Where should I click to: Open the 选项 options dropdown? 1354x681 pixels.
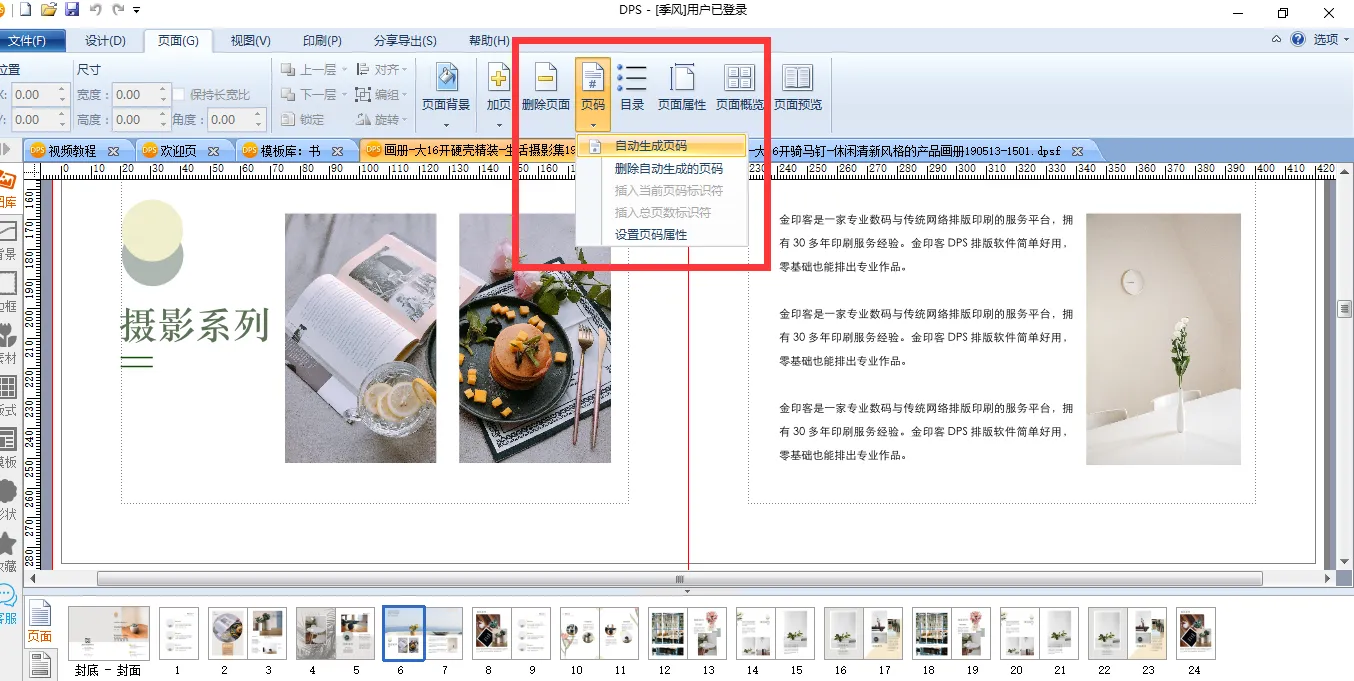pos(1331,40)
